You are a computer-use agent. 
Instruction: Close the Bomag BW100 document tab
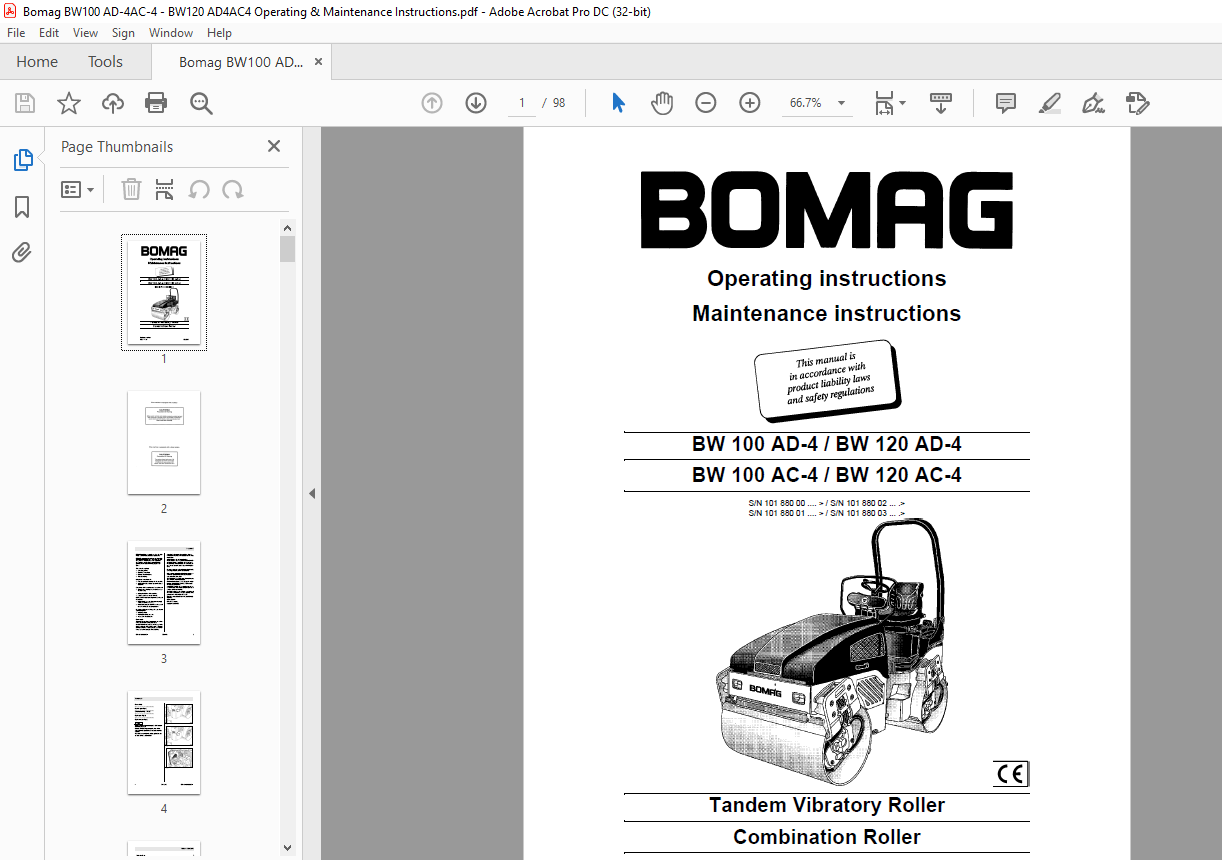318,62
